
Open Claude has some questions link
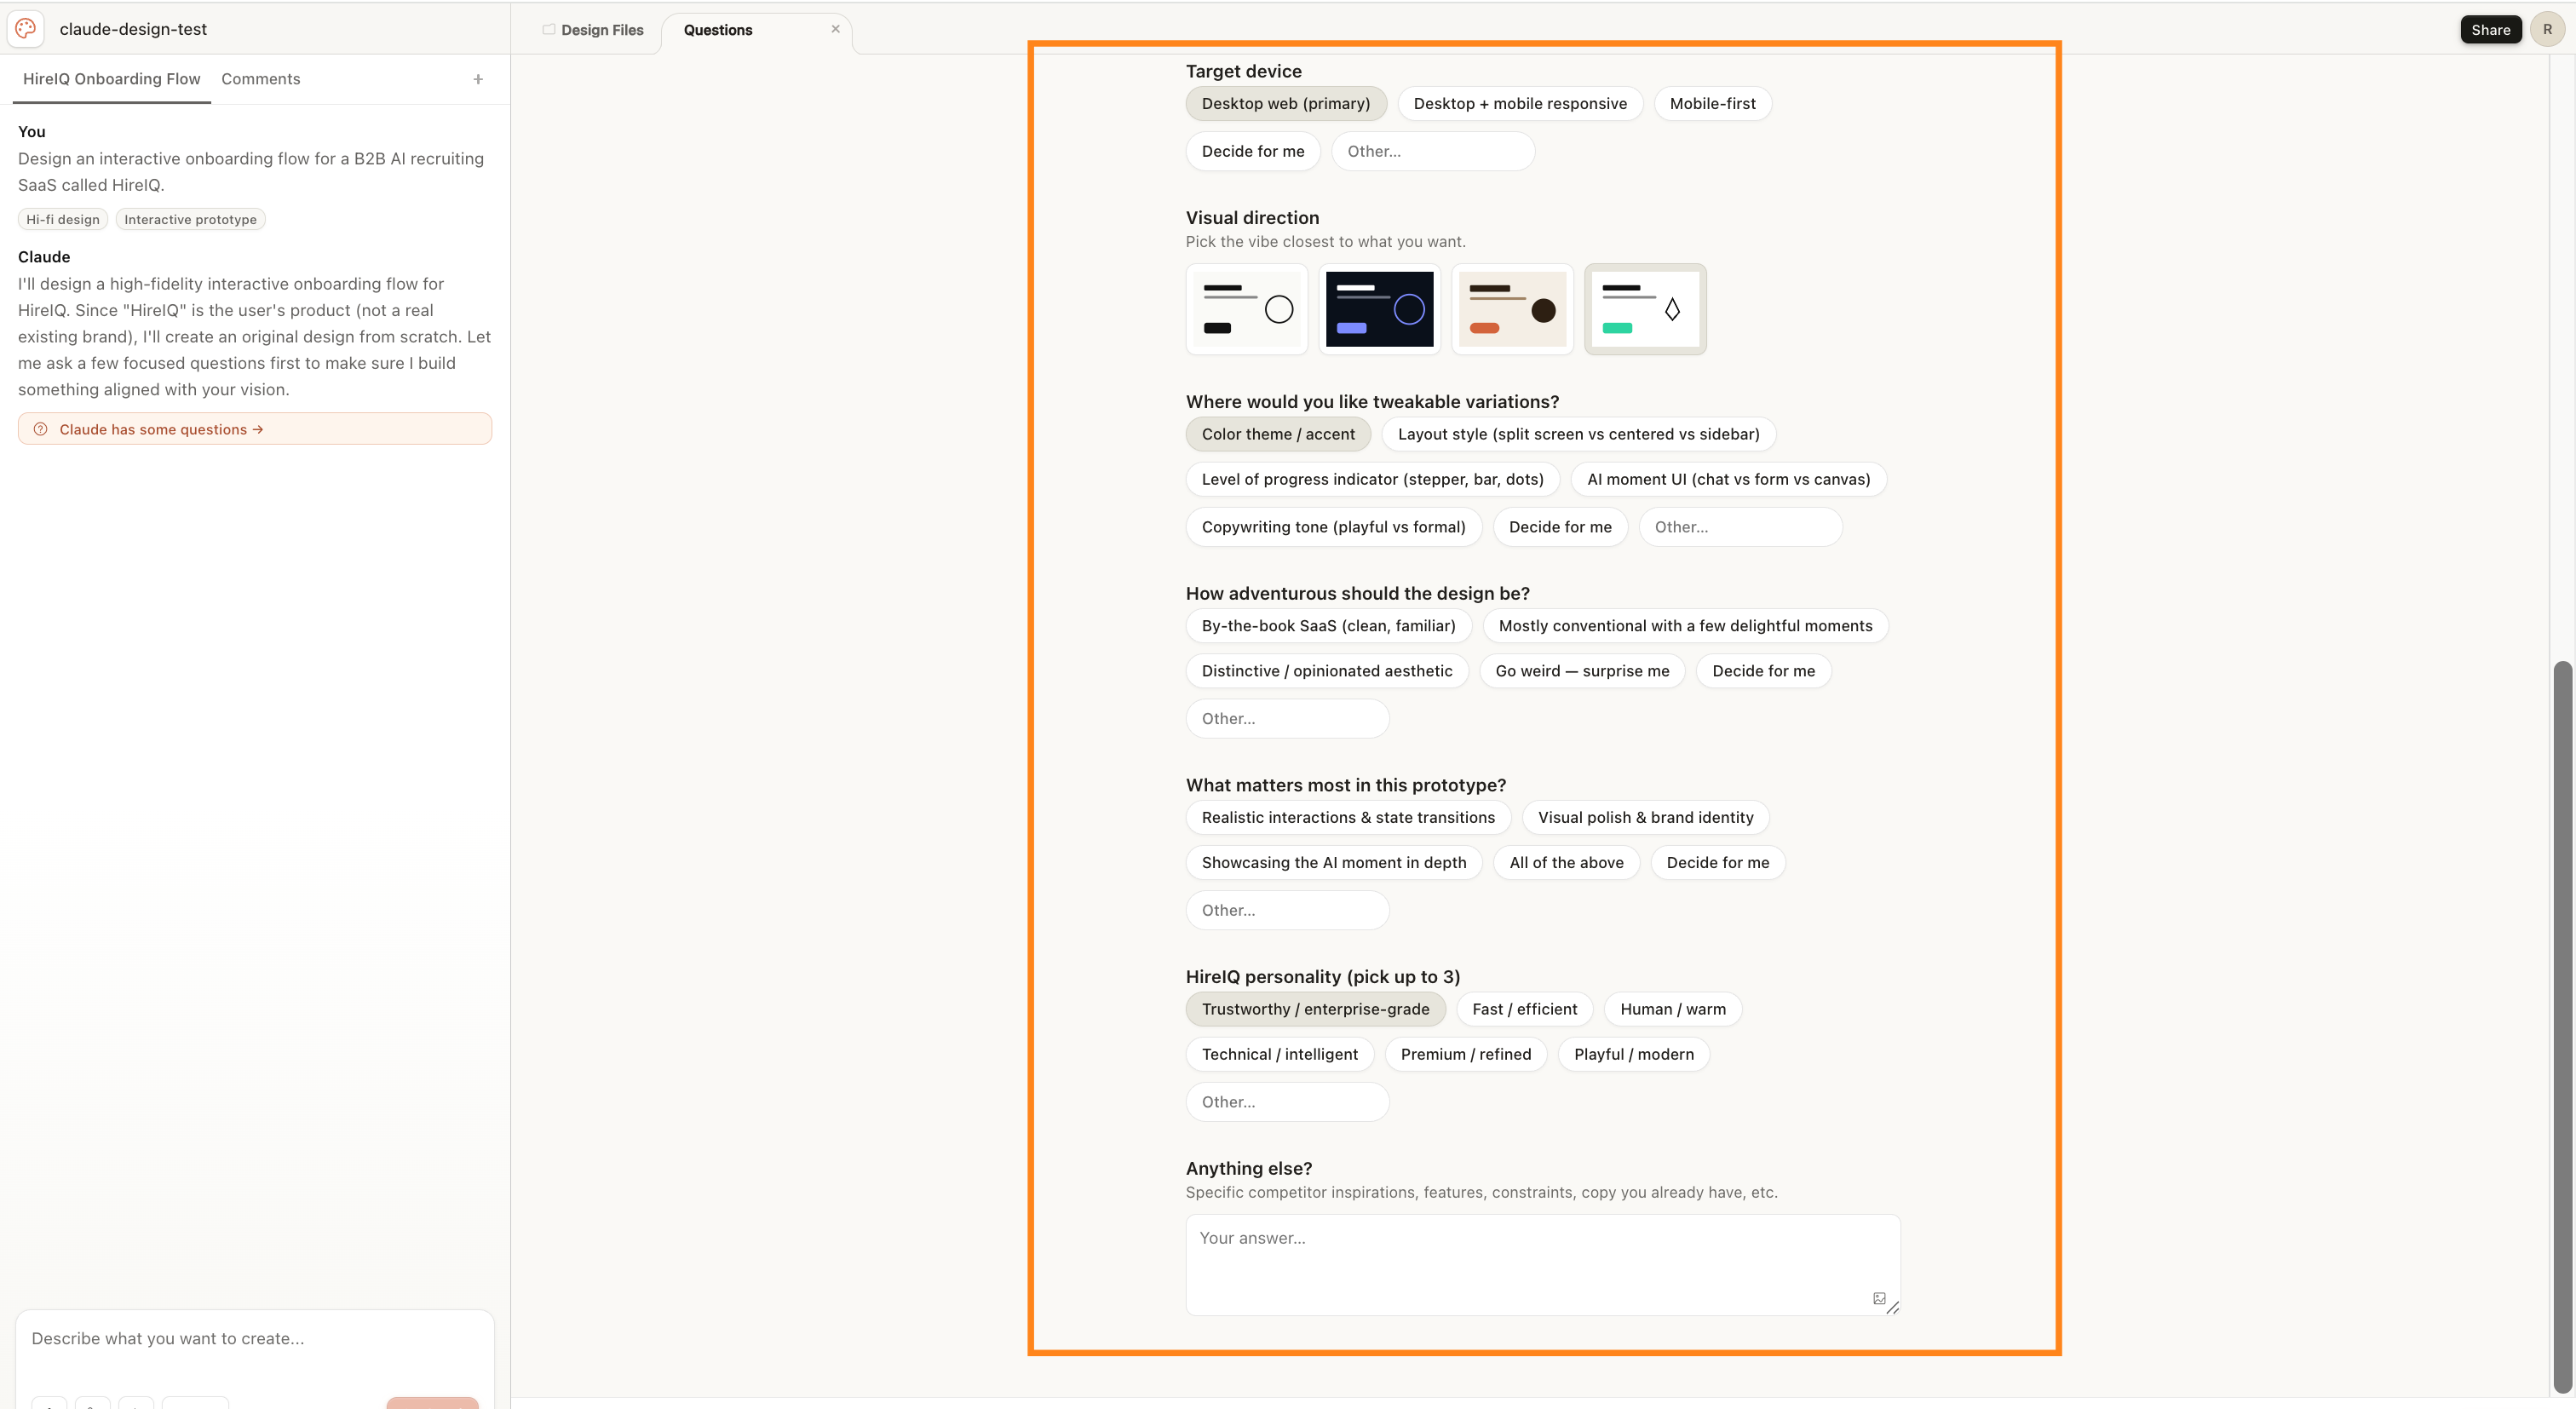(x=160, y=429)
